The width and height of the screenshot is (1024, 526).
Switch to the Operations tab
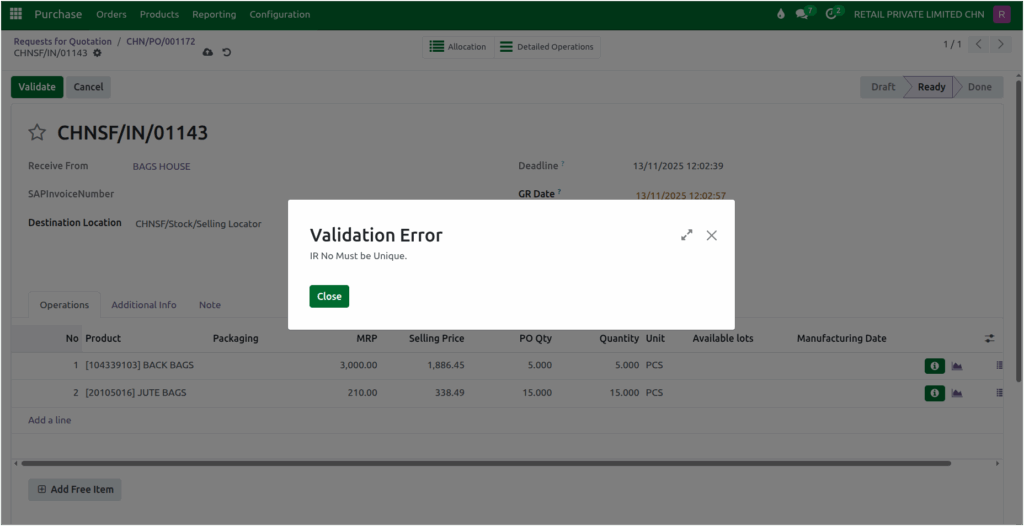64,305
